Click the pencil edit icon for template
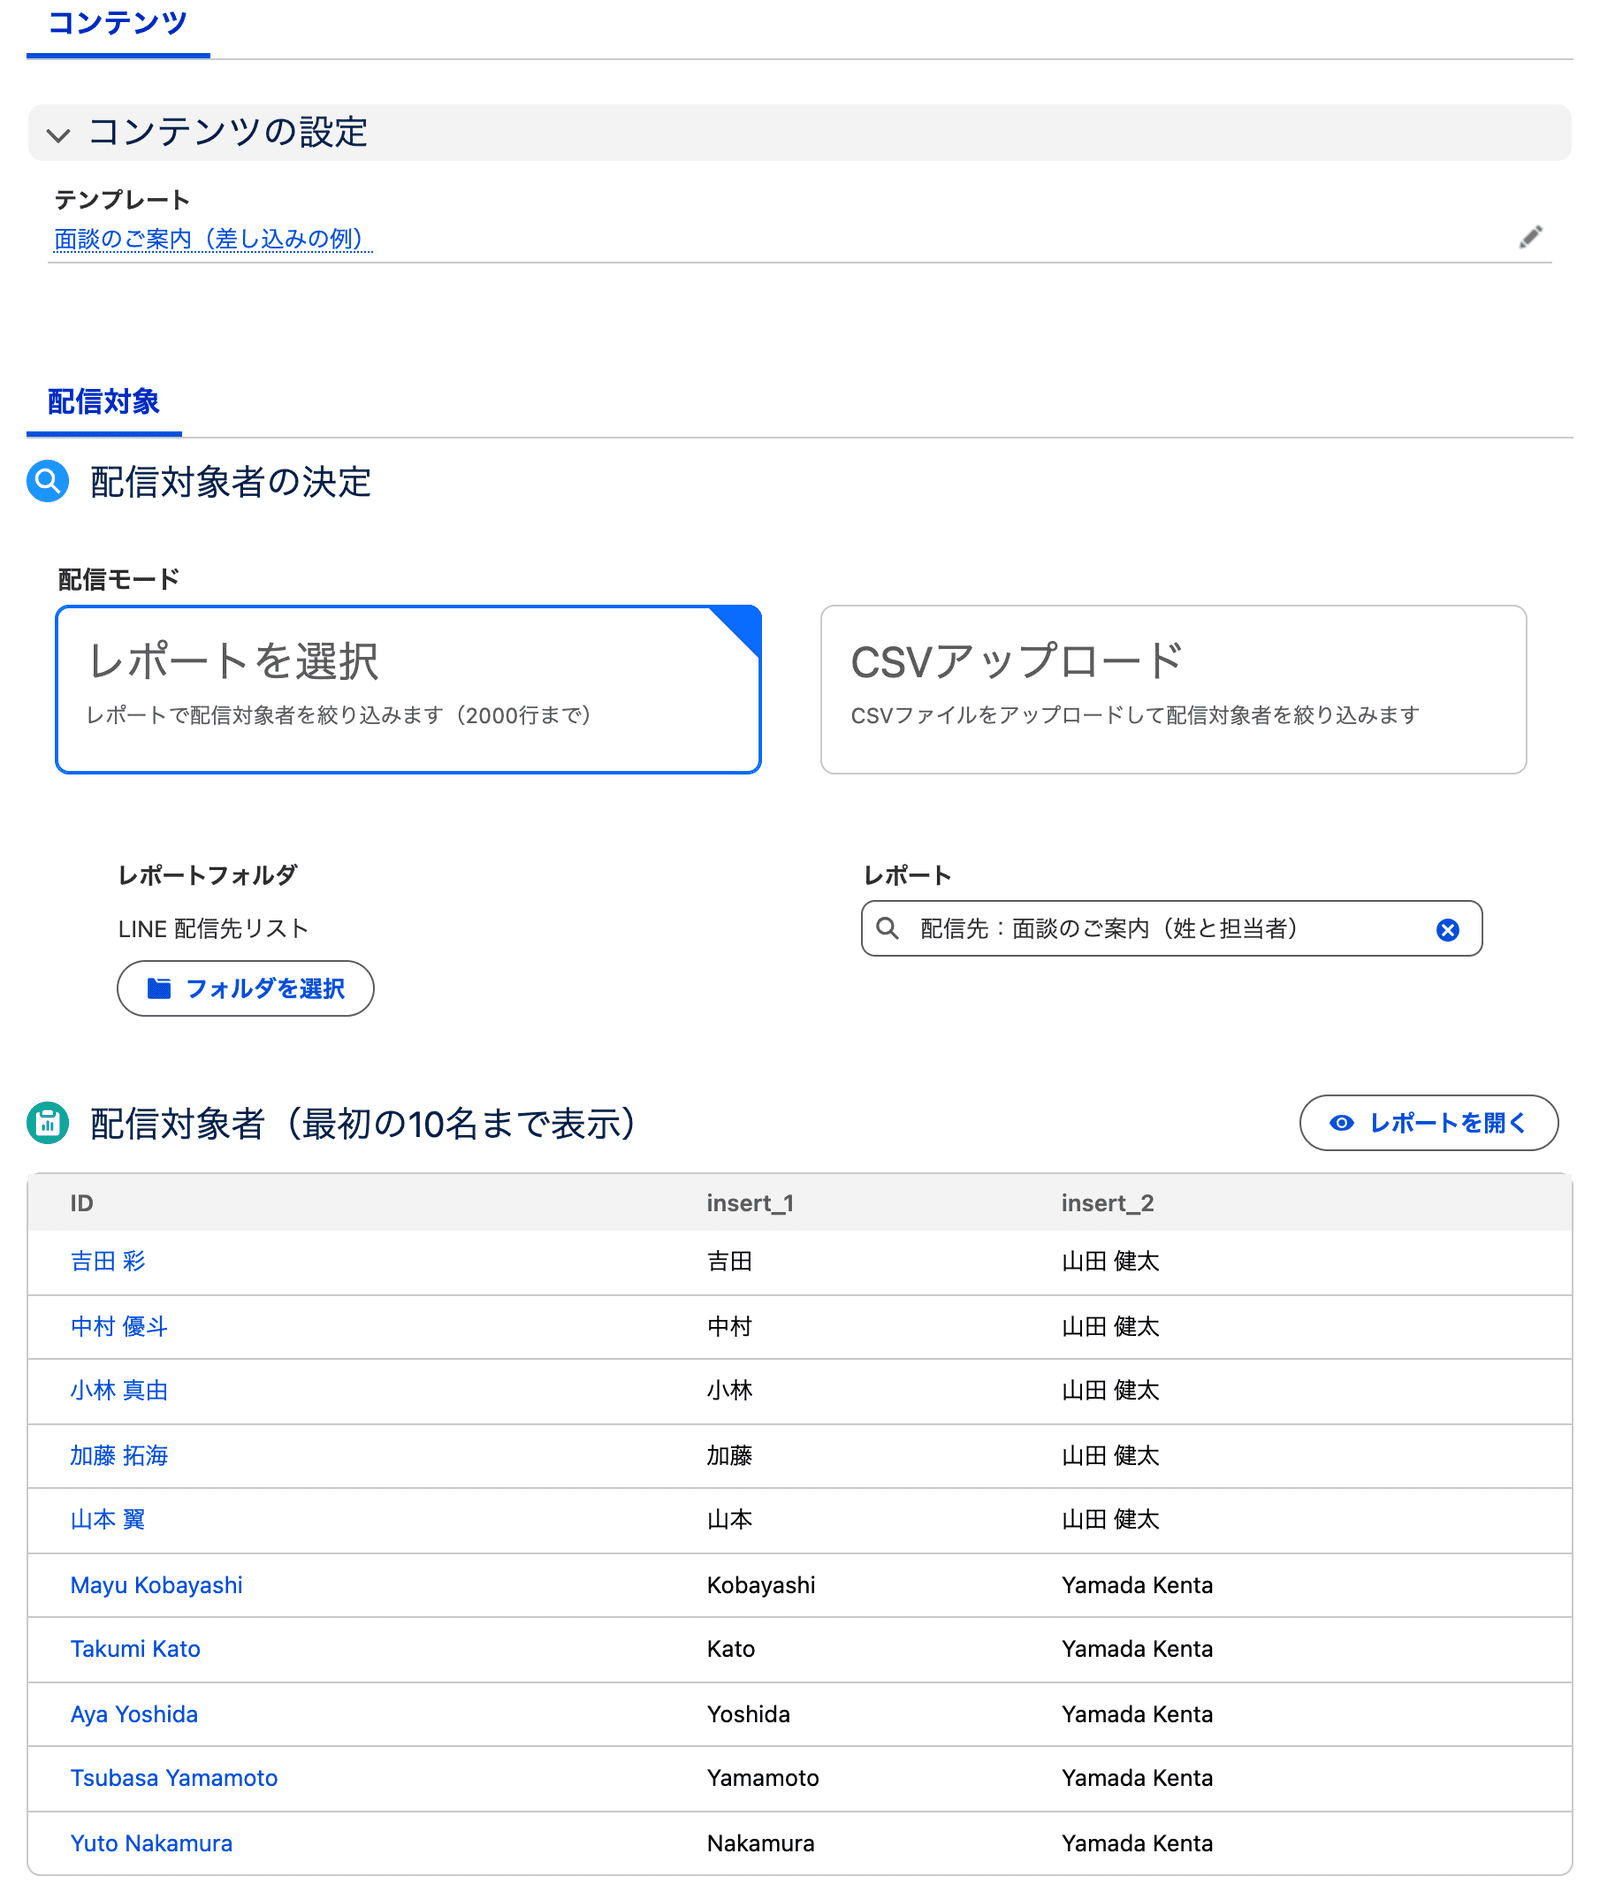 point(1530,237)
